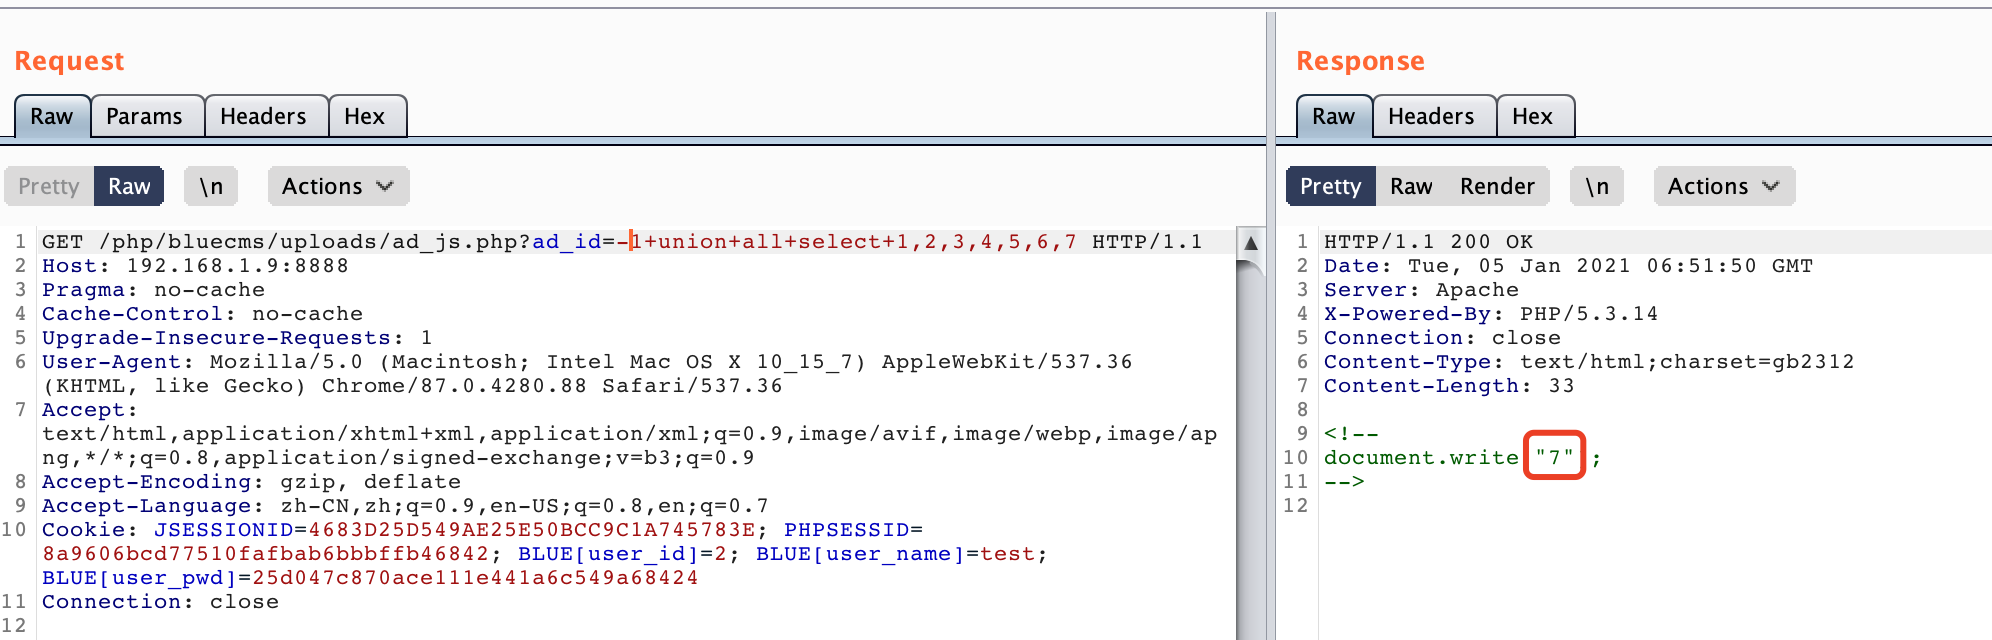Image resolution: width=1992 pixels, height=640 pixels.
Task: Enable Pretty view in Response panel
Action: (1330, 187)
